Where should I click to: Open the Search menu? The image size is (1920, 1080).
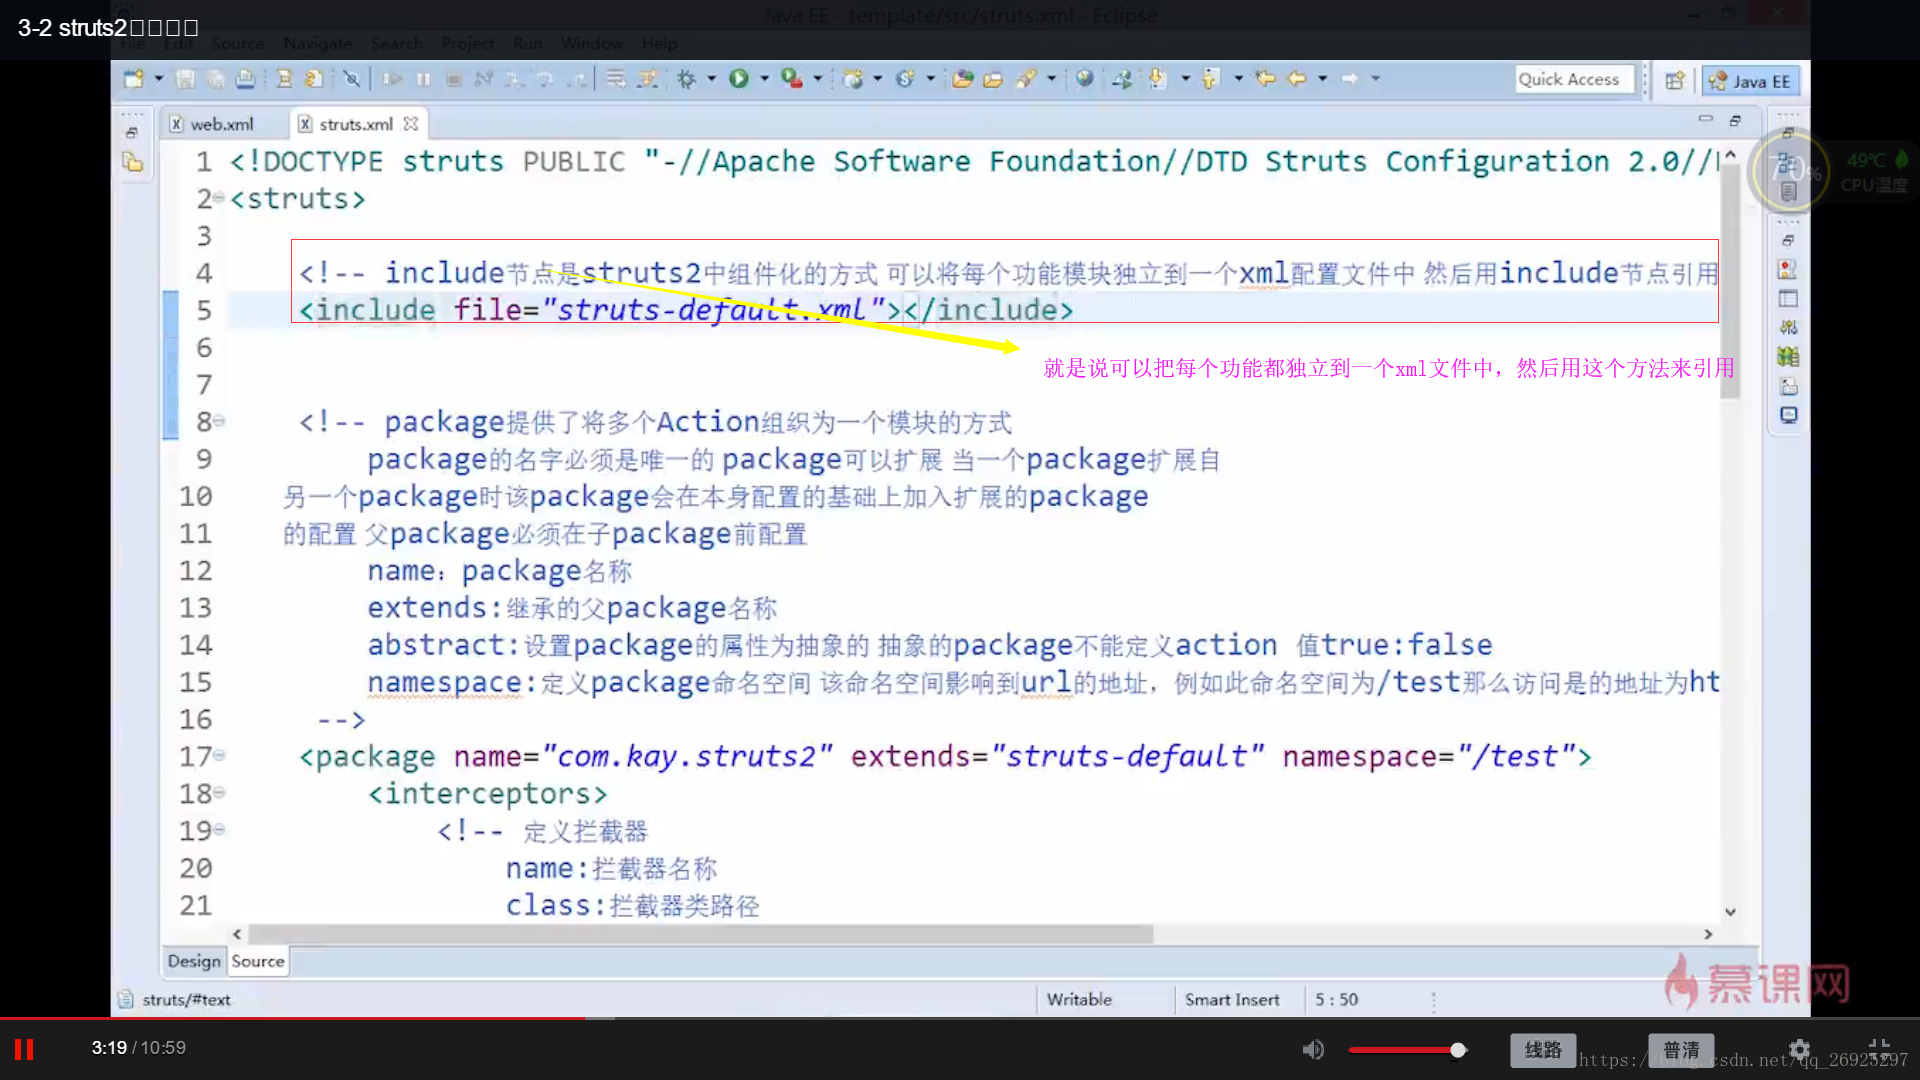tap(396, 43)
